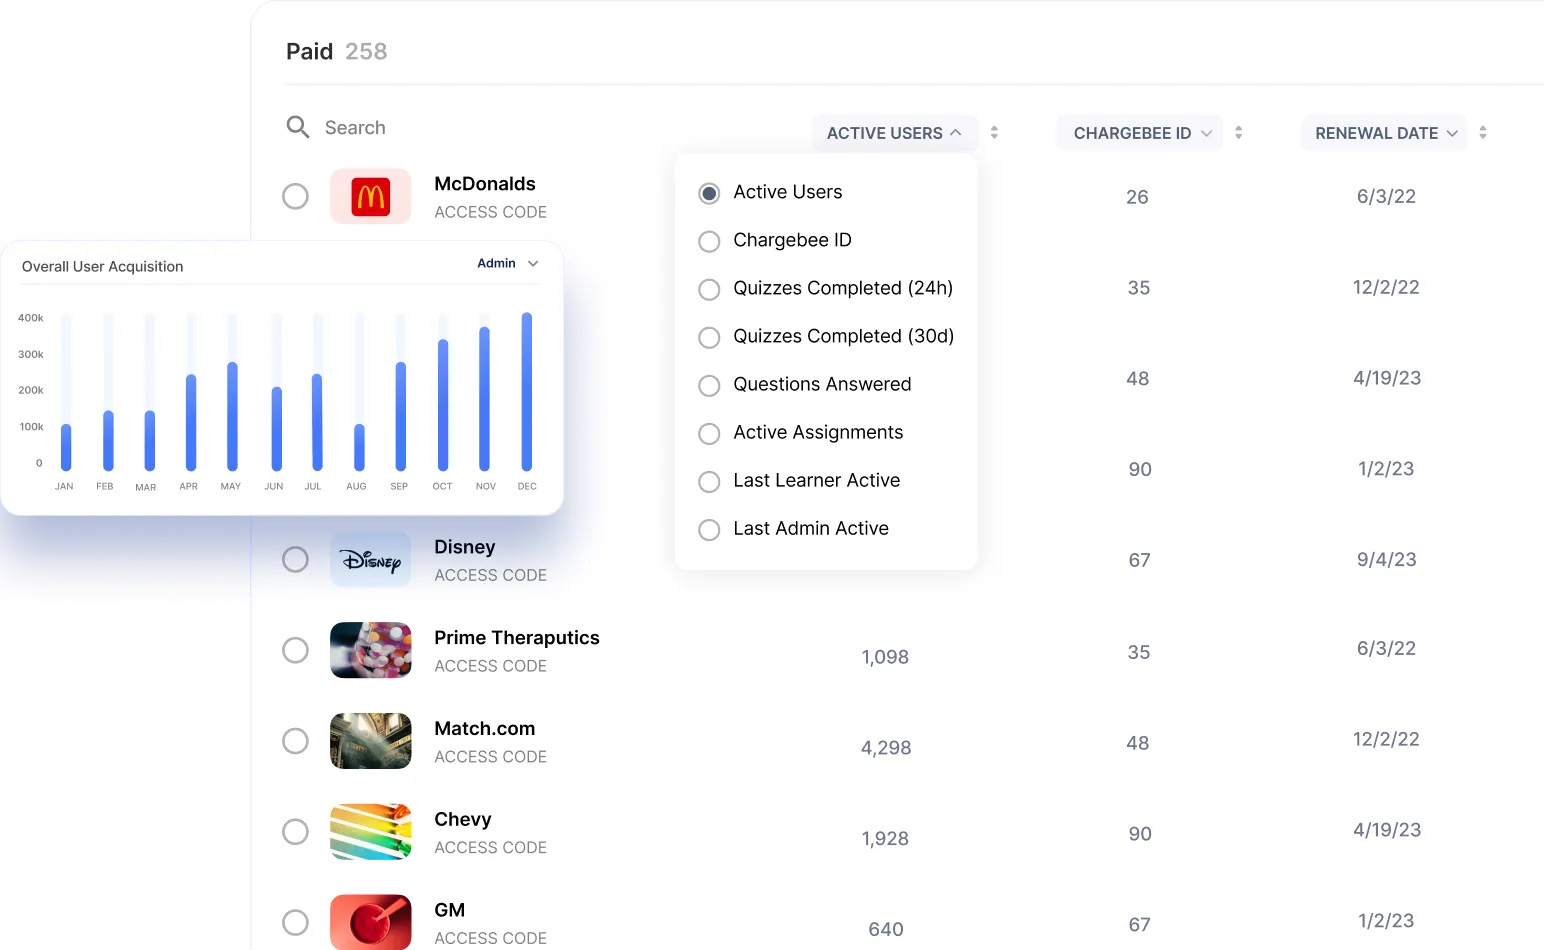The image size is (1544, 950).
Task: Open the Prime Theraputics logo image
Action: (x=371, y=650)
